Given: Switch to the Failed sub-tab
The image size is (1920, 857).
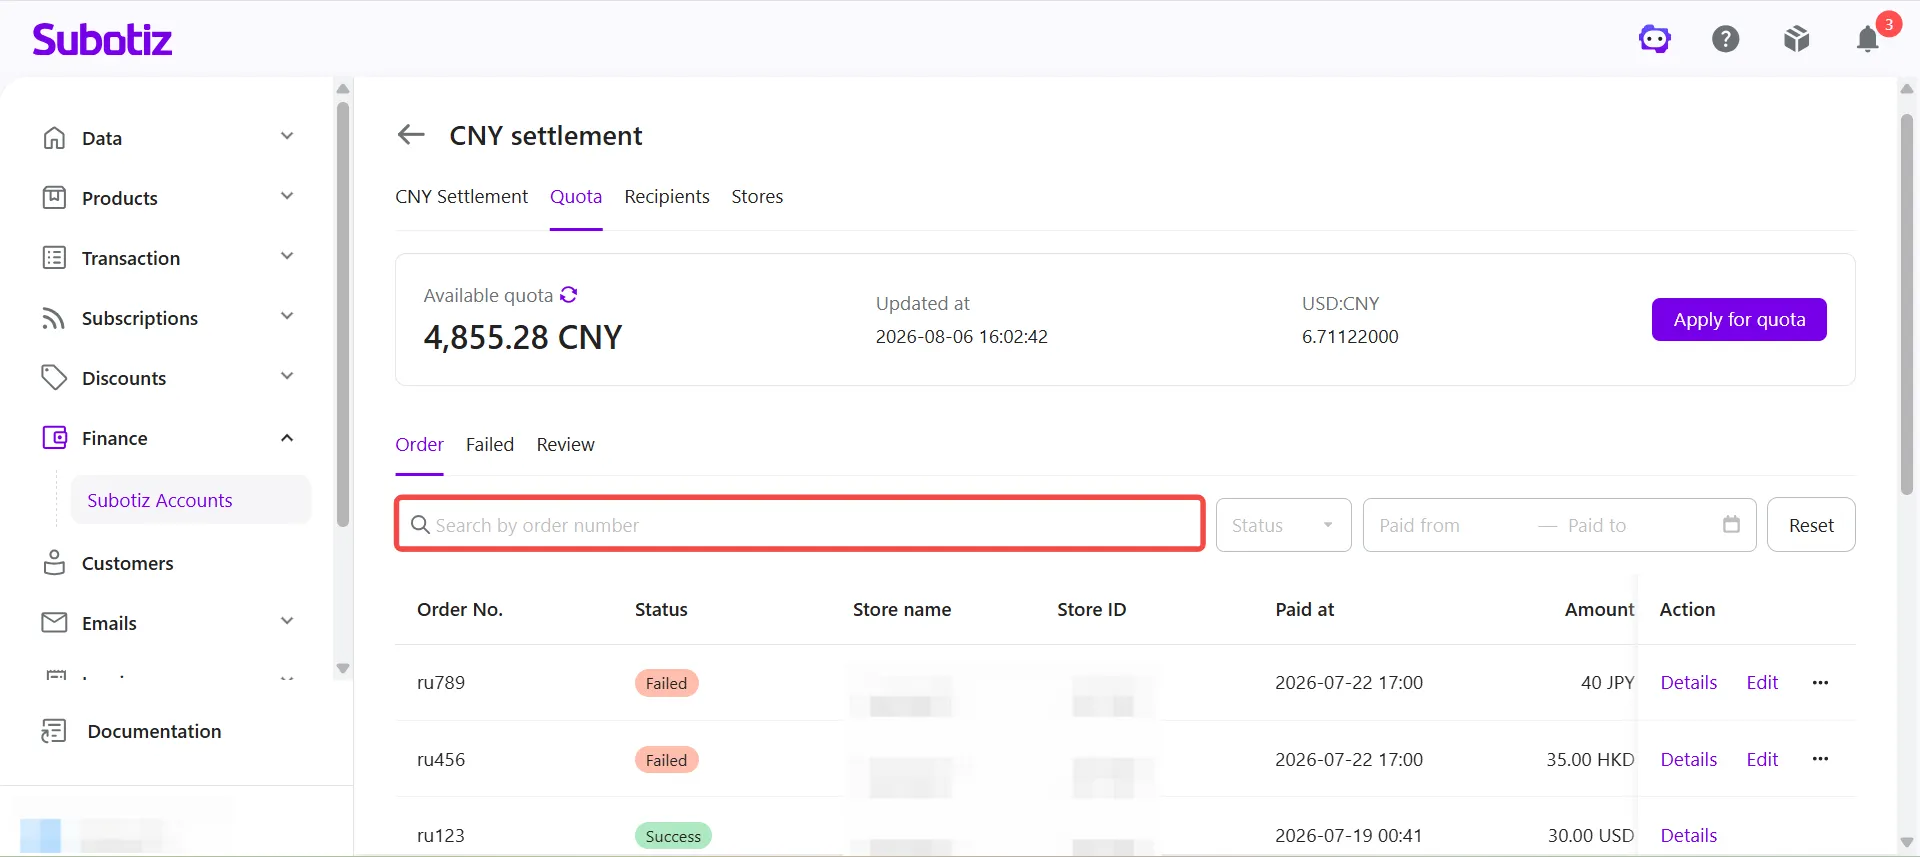Looking at the screenshot, I should pyautogui.click(x=490, y=444).
